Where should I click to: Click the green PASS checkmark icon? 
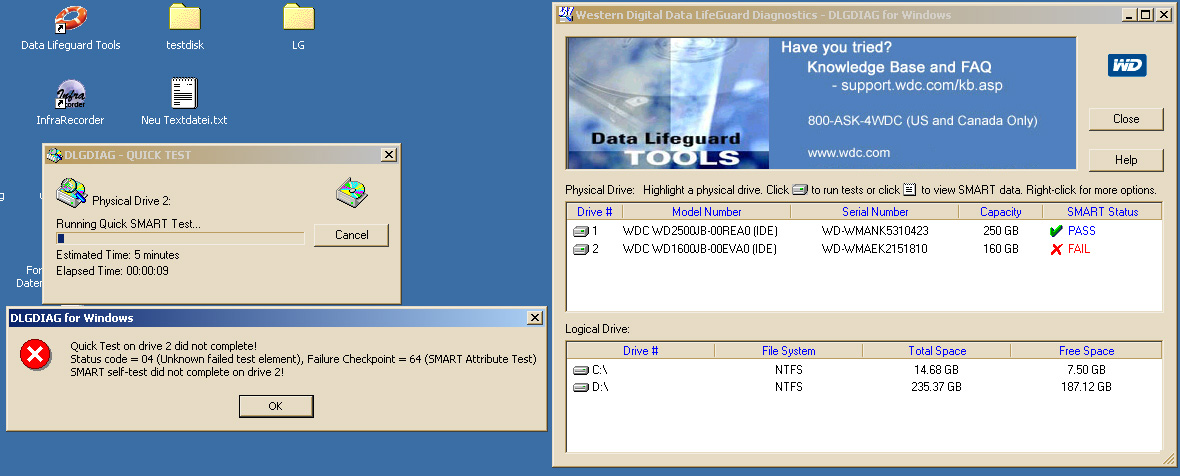(1056, 231)
